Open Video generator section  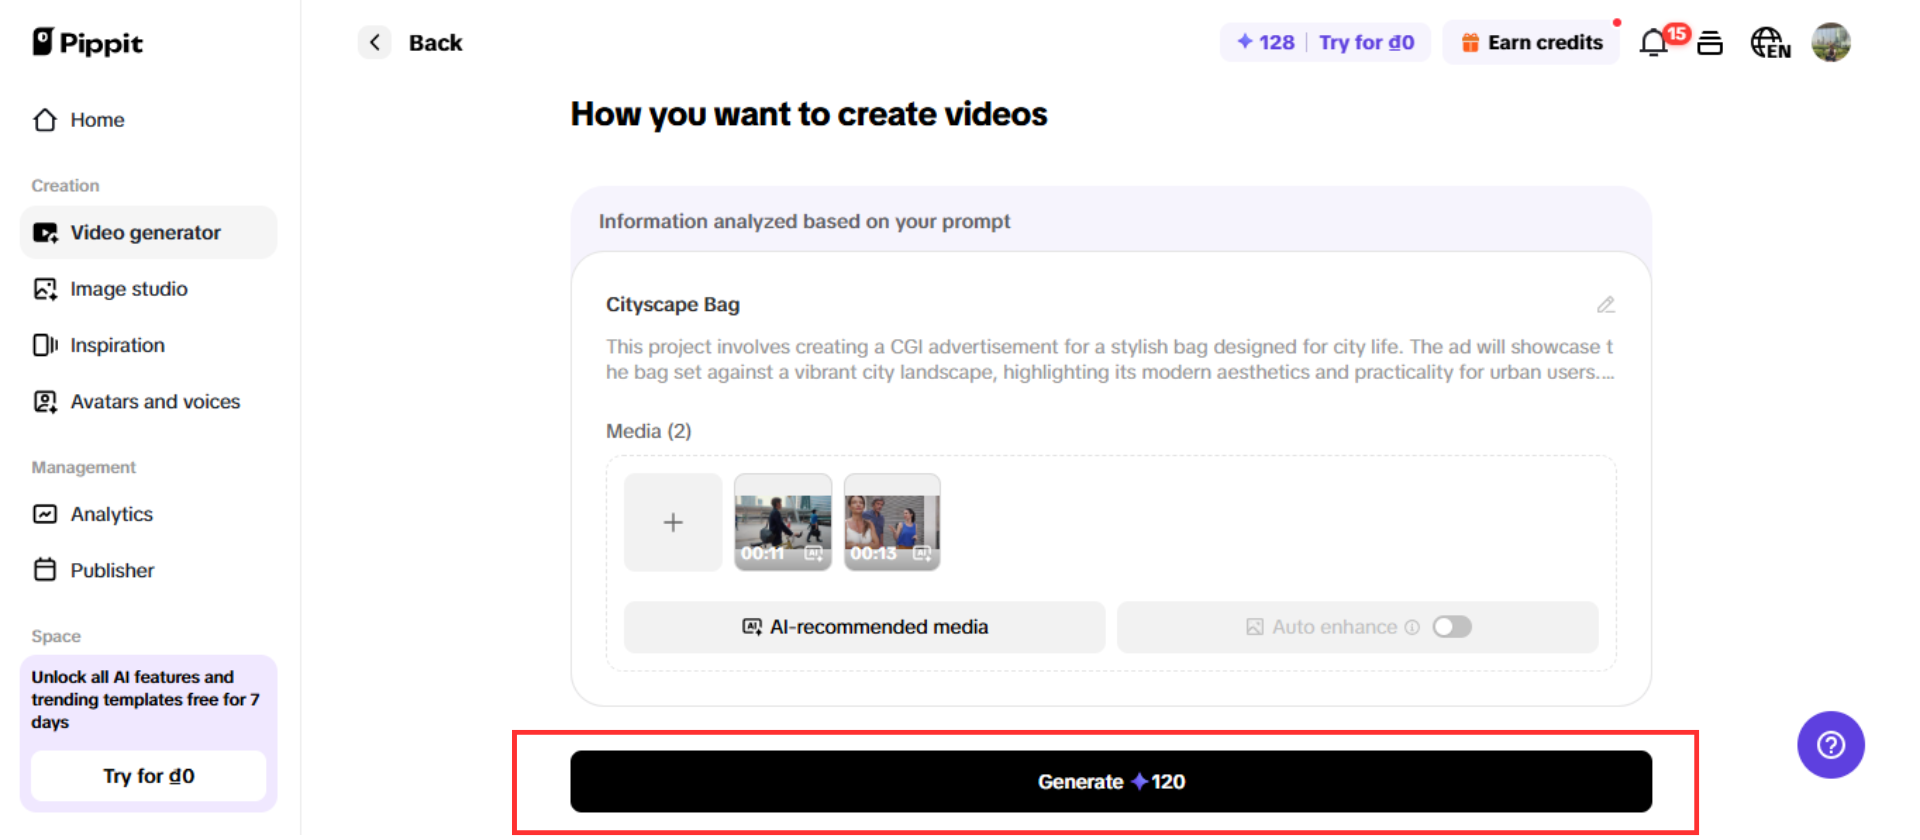point(148,233)
